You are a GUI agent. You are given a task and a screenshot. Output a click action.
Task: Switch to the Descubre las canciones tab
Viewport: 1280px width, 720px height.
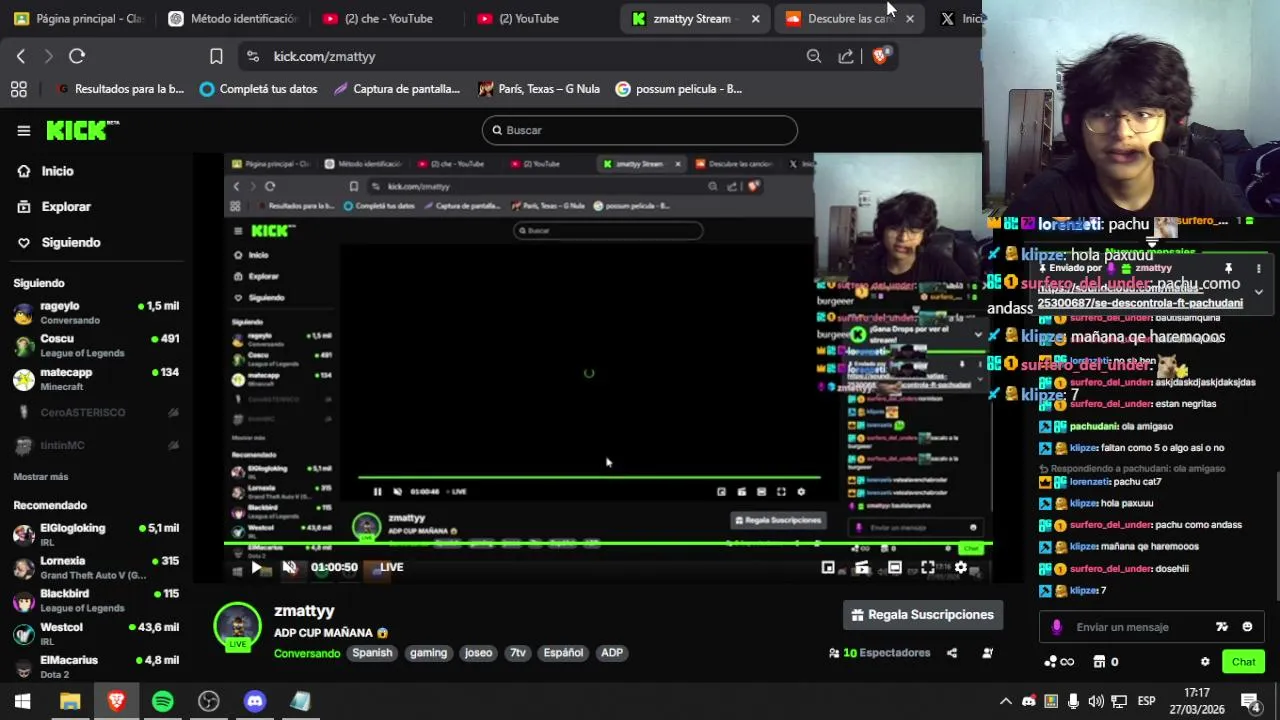click(848, 18)
